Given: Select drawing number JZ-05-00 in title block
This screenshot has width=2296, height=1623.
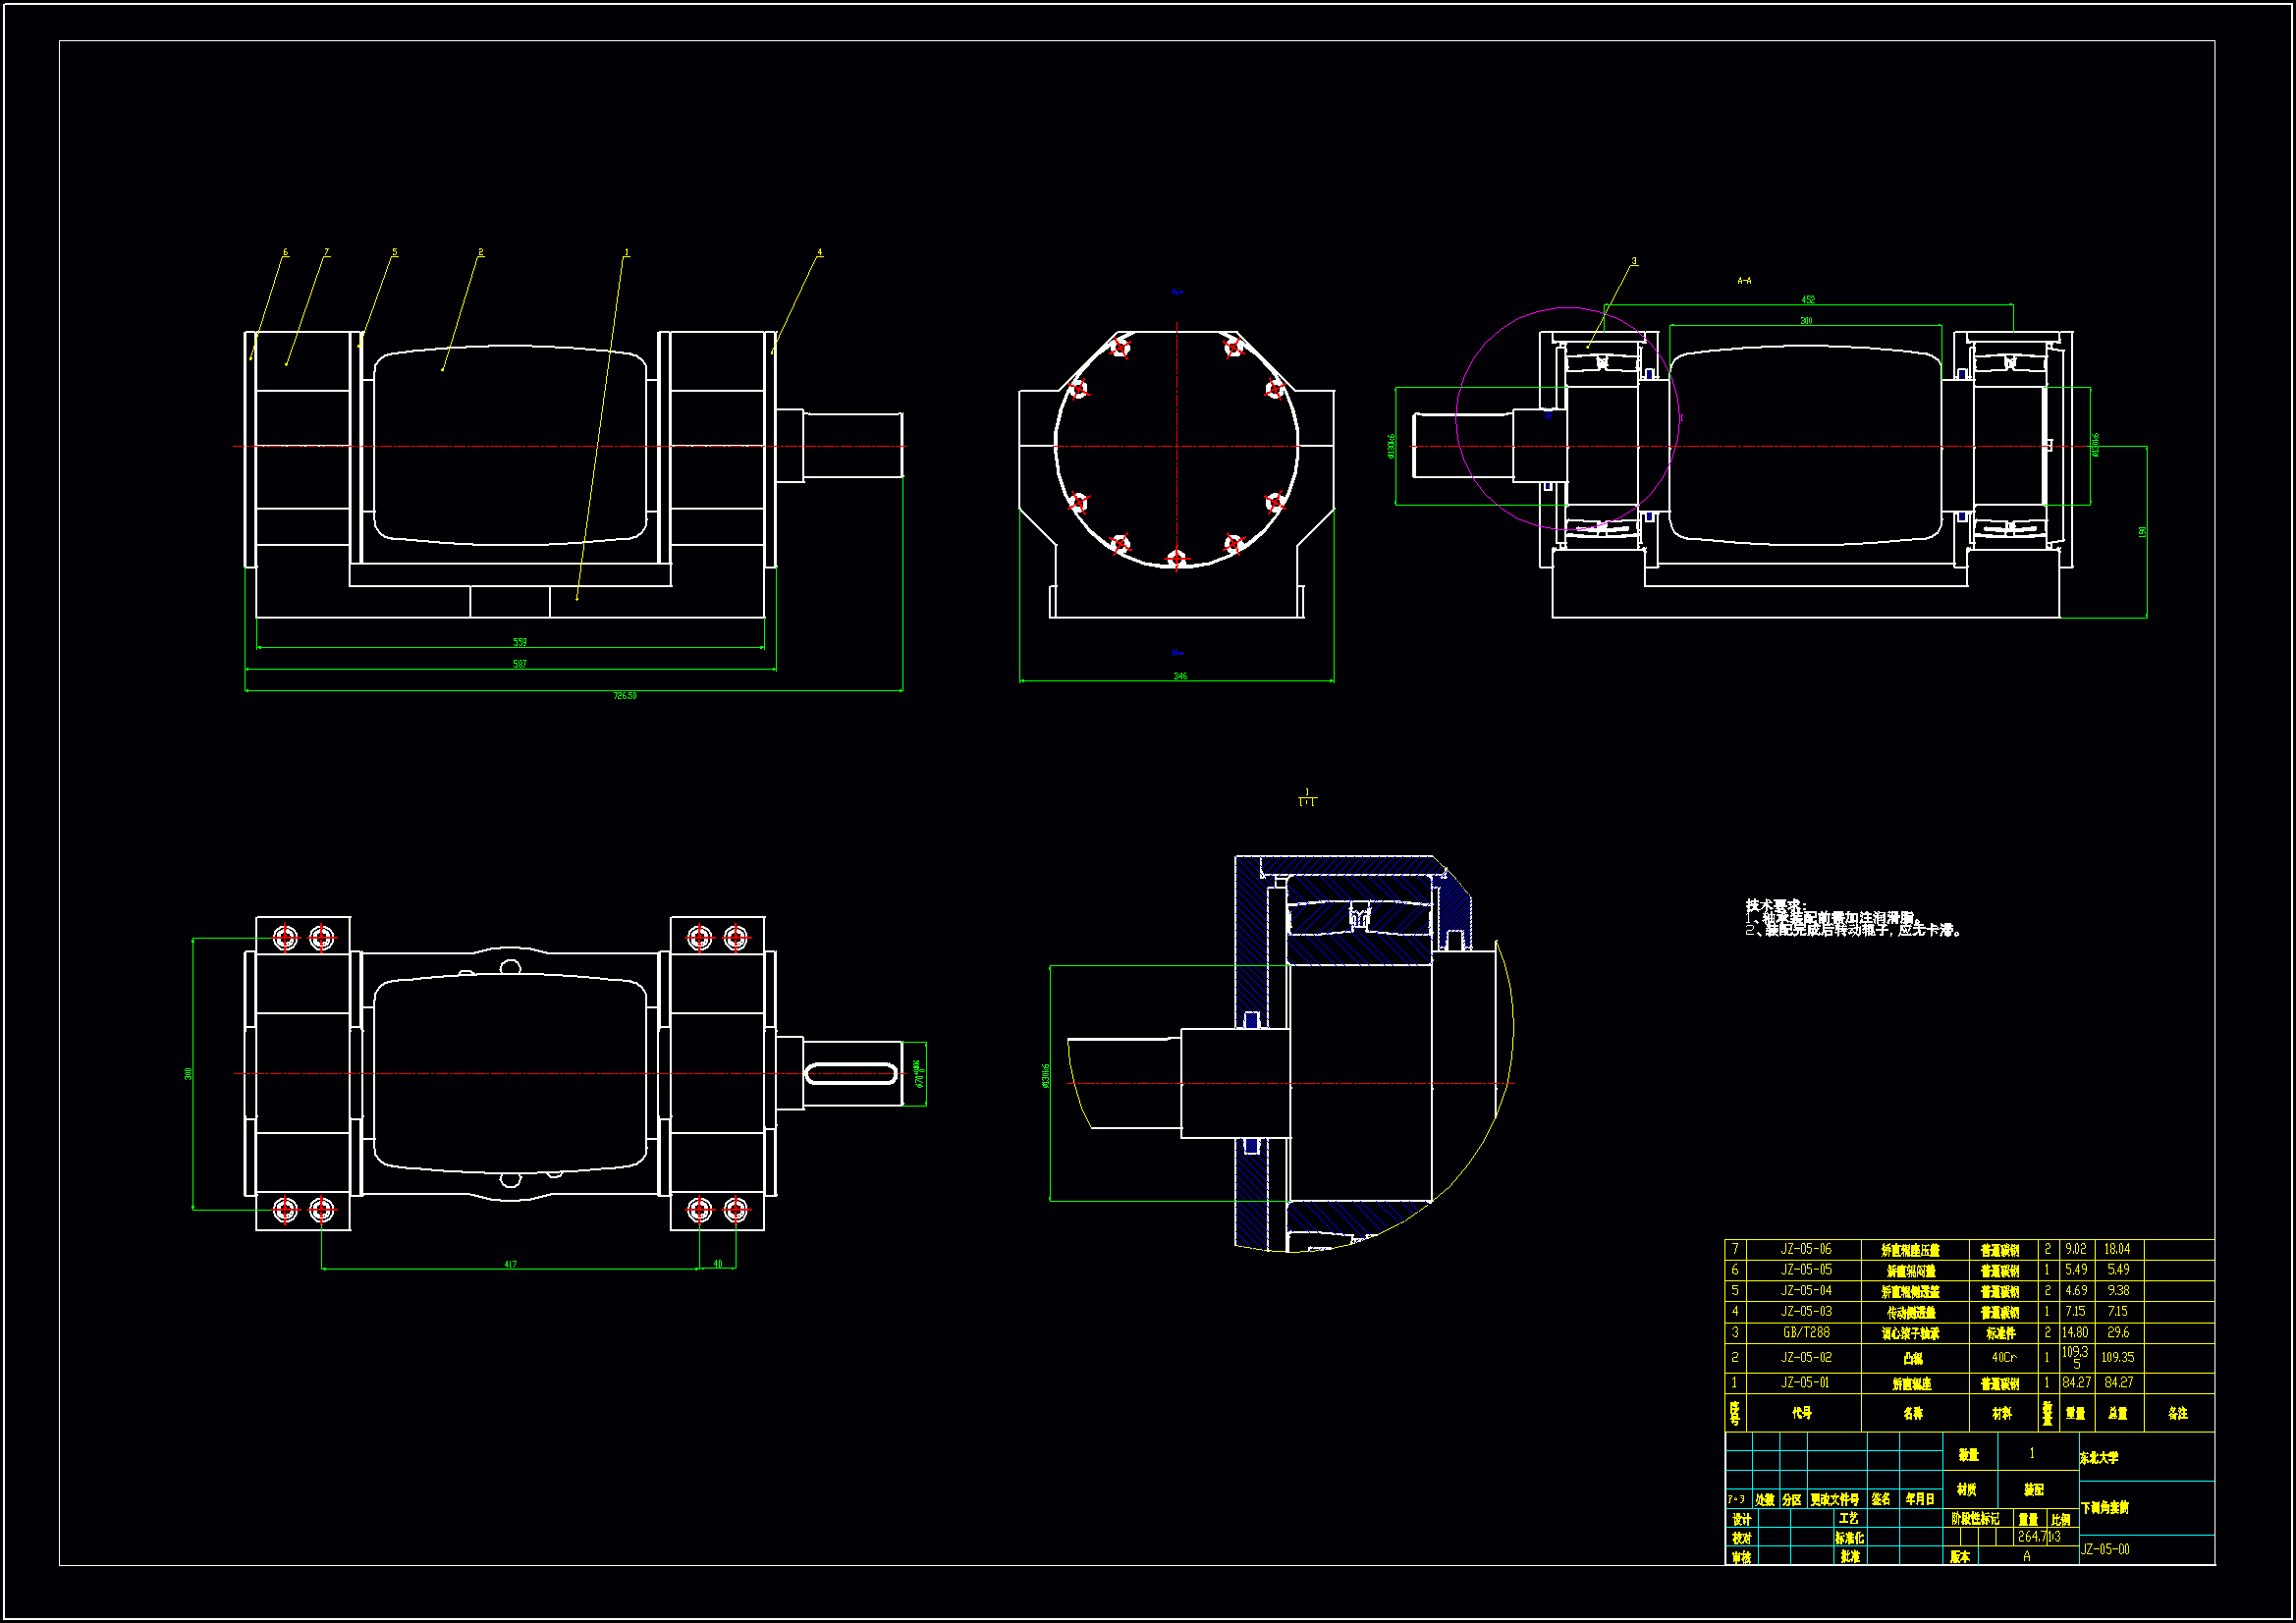Looking at the screenshot, I should click(x=2106, y=1549).
